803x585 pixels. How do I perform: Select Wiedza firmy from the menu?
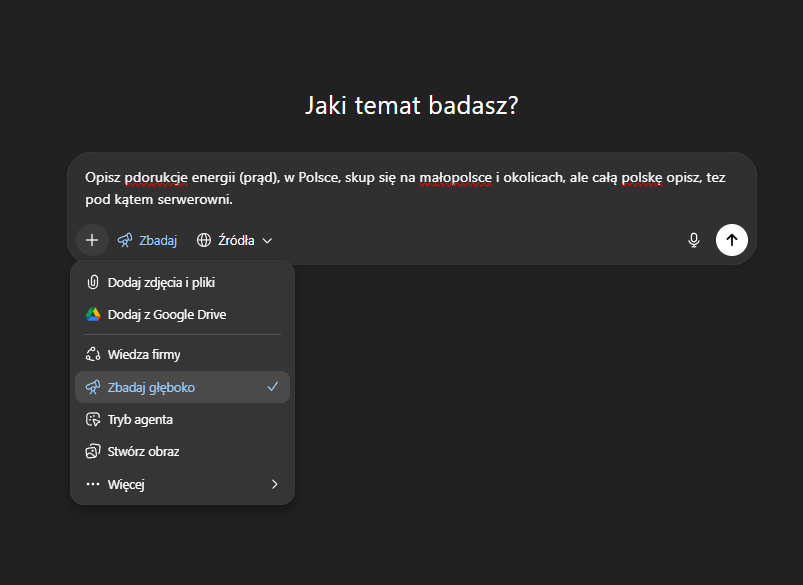pyautogui.click(x=144, y=354)
